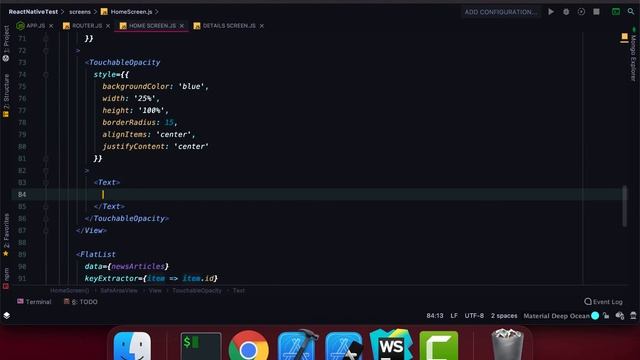Screen dimensions: 640x360
Task: Click the borderRadius value 15
Action: coord(169,122)
